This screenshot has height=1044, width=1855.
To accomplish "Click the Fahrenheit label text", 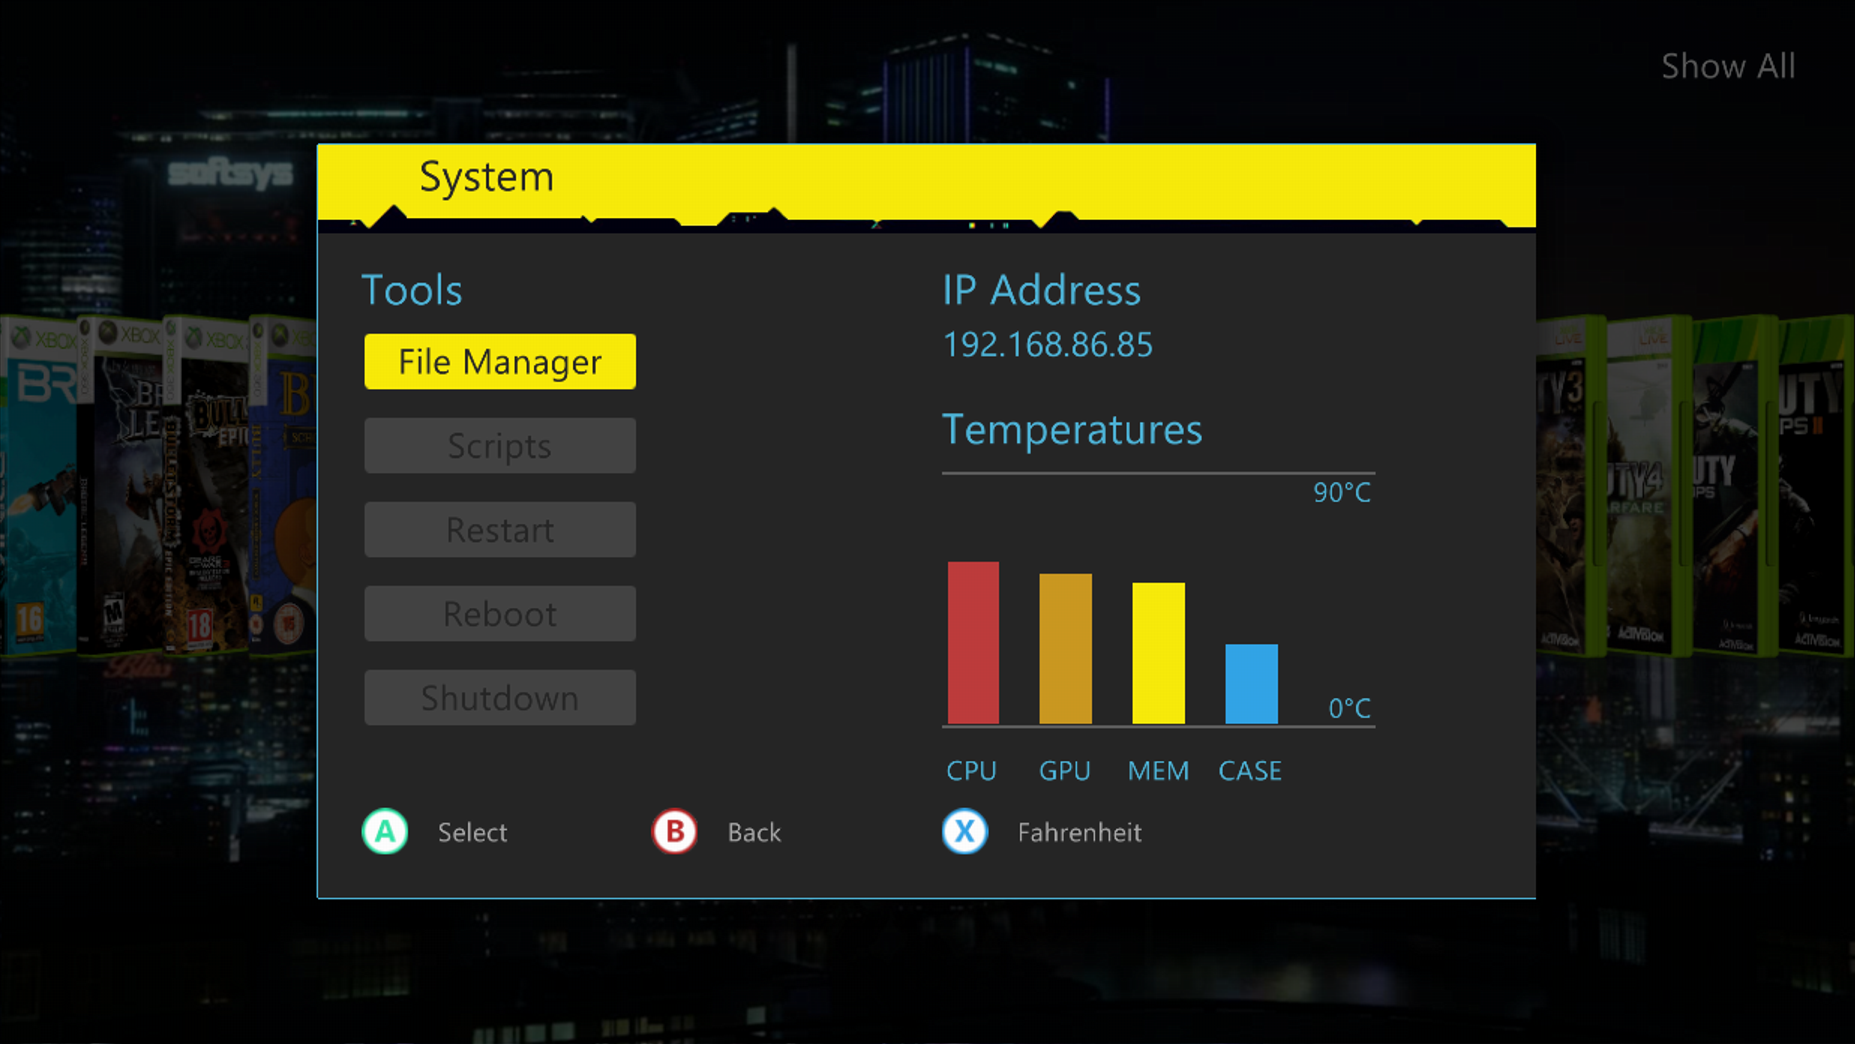I will (x=1080, y=832).
